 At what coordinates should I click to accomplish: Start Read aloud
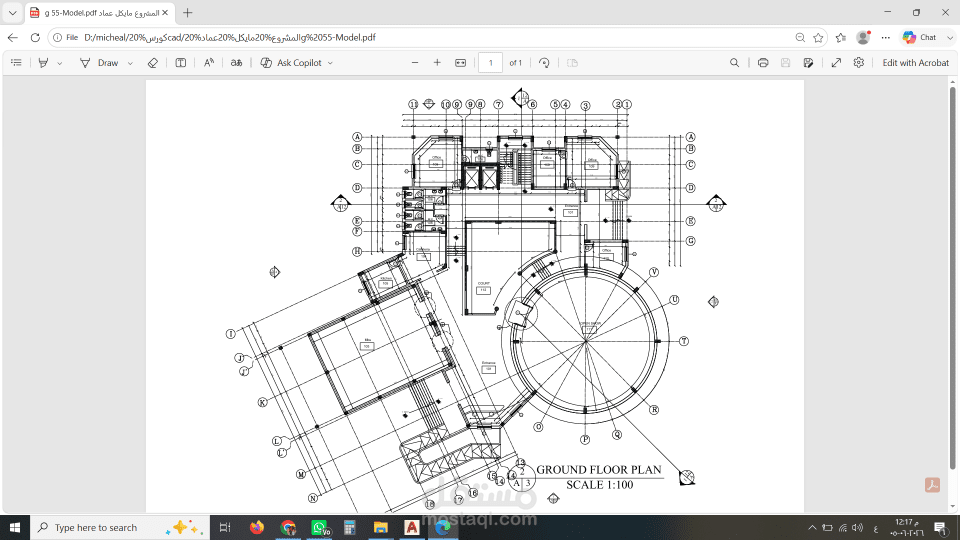click(x=209, y=62)
